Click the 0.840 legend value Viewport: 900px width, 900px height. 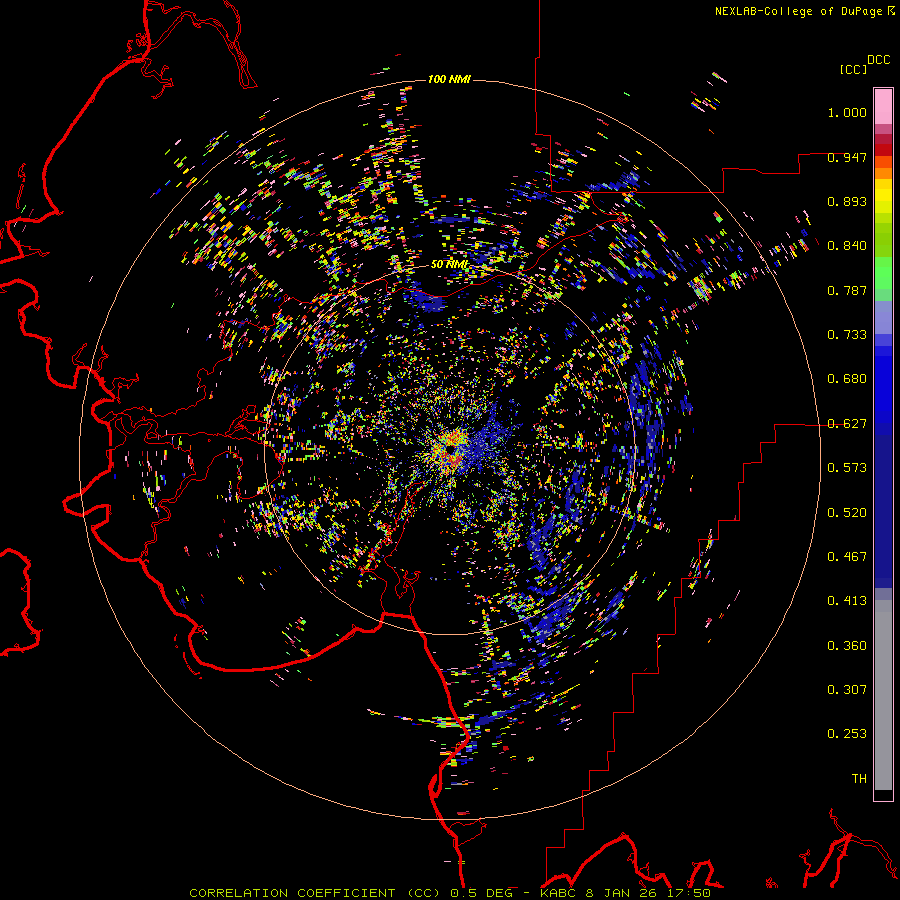(847, 246)
